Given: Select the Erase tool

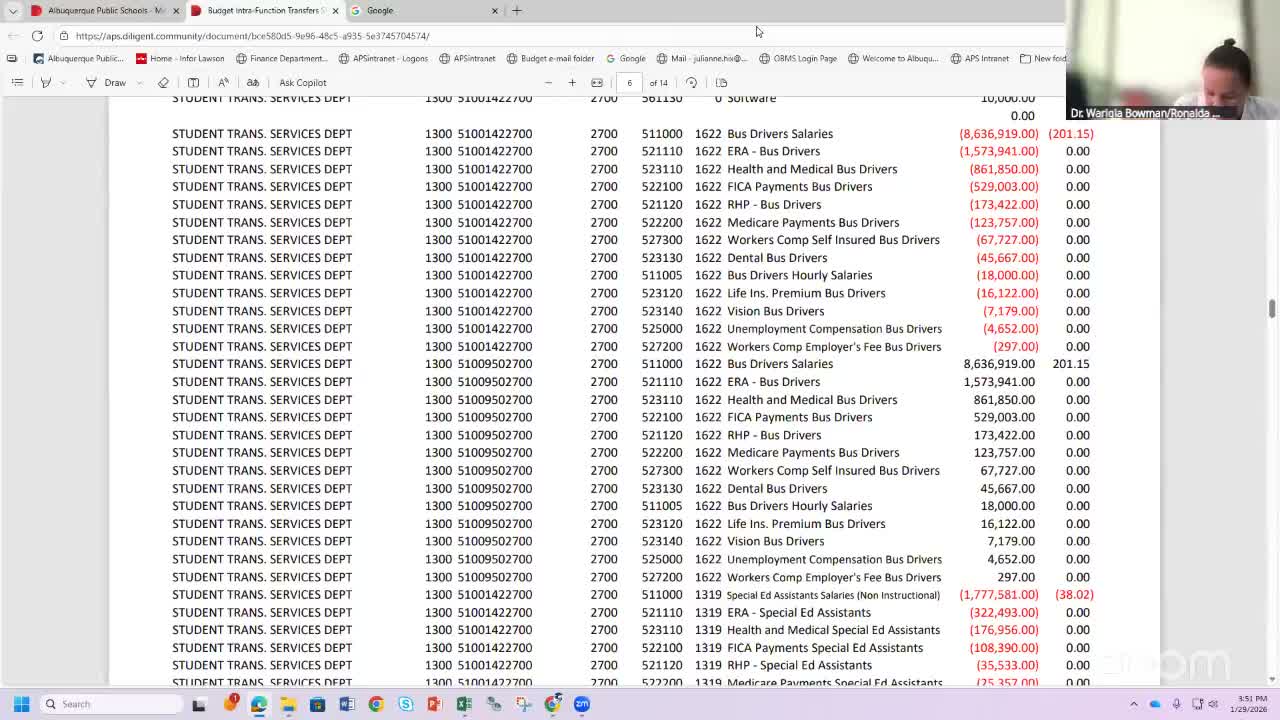Looking at the screenshot, I should (163, 82).
